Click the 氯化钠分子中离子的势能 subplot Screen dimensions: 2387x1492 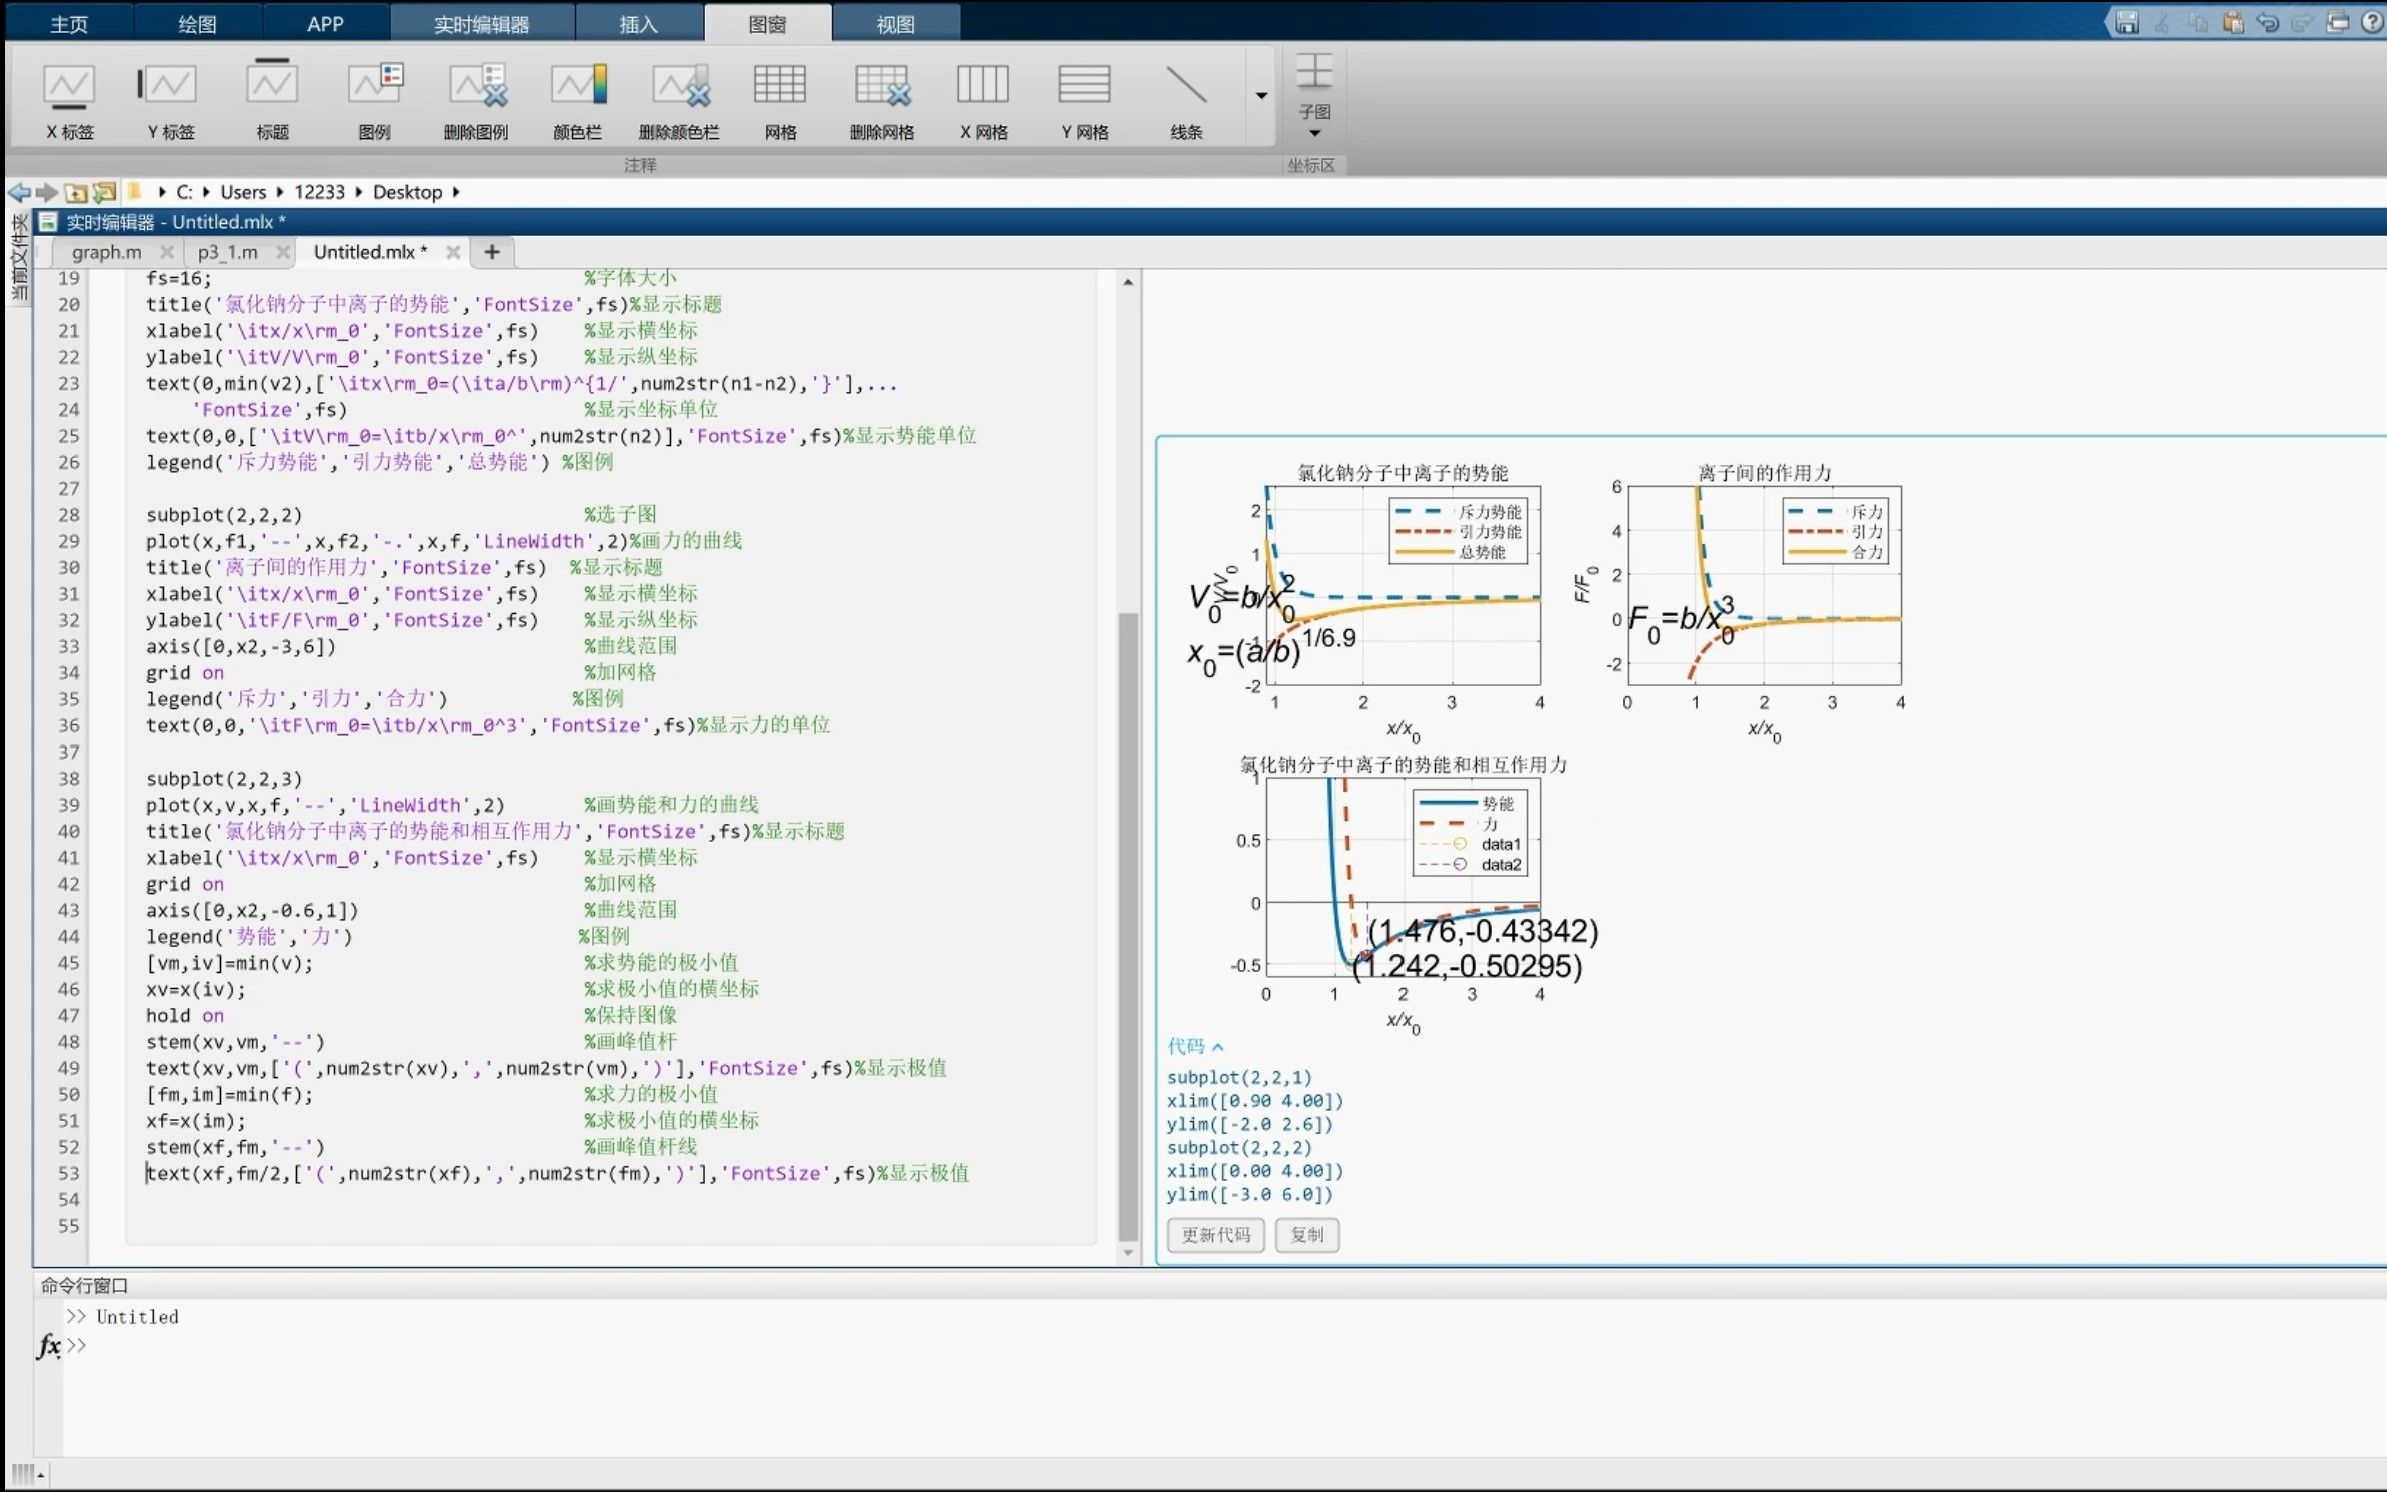[x=1403, y=585]
